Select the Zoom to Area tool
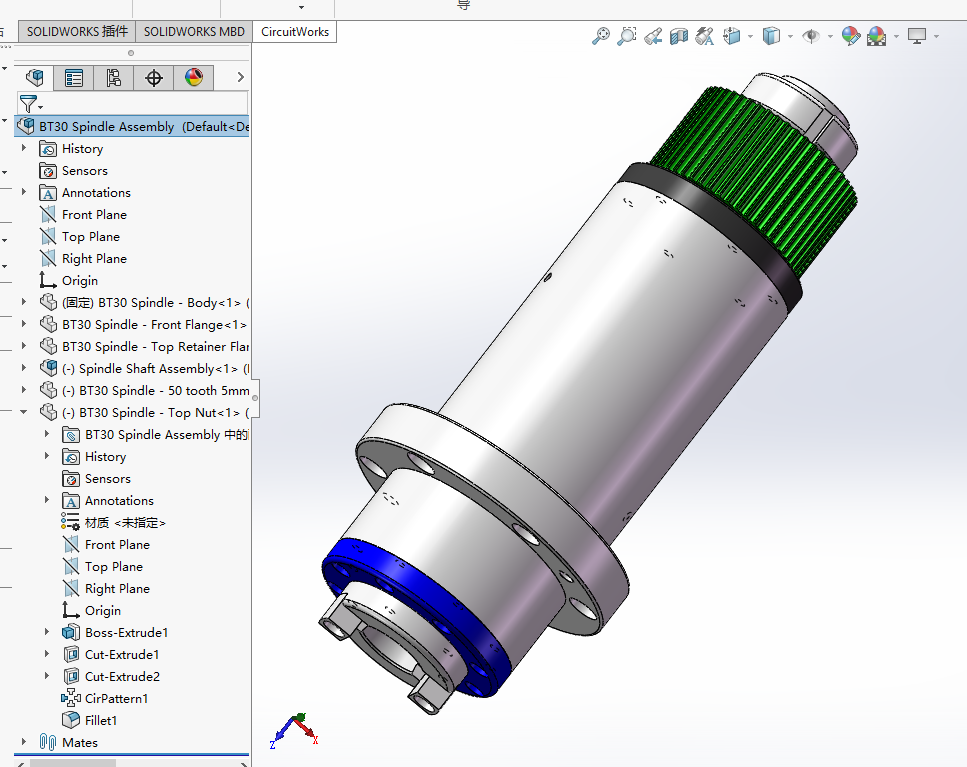Screen dimensions: 967x767 click(627, 36)
